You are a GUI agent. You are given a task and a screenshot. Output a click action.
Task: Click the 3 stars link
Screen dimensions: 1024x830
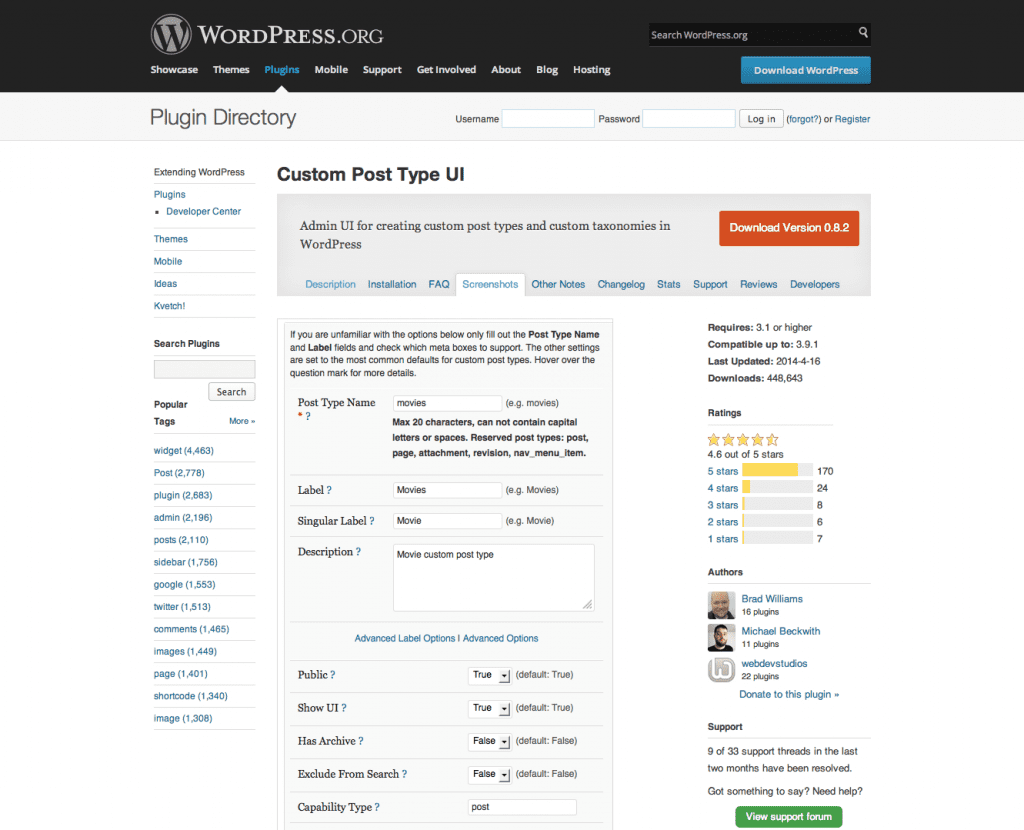722,505
